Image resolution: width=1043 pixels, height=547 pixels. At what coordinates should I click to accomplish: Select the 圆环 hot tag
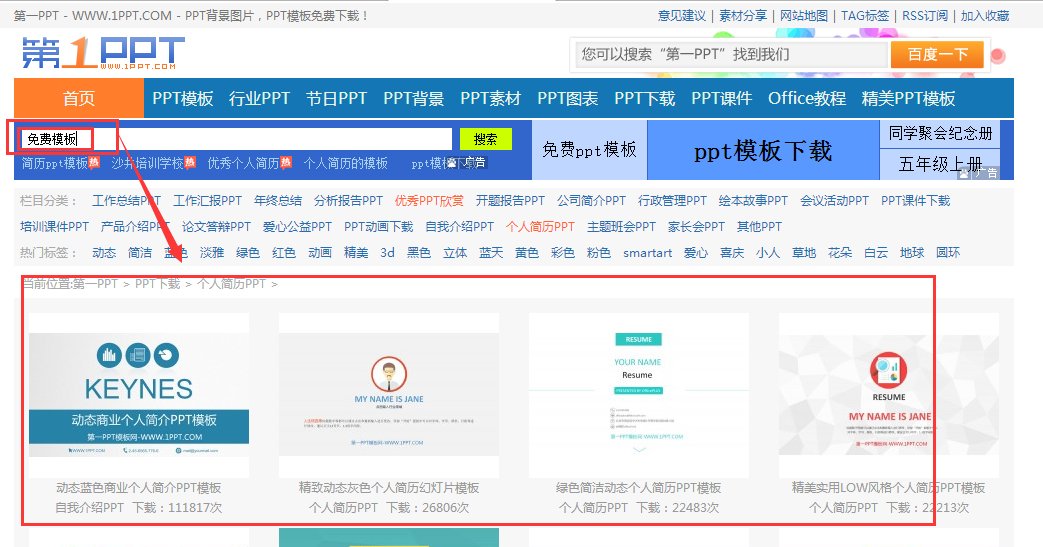[948, 252]
